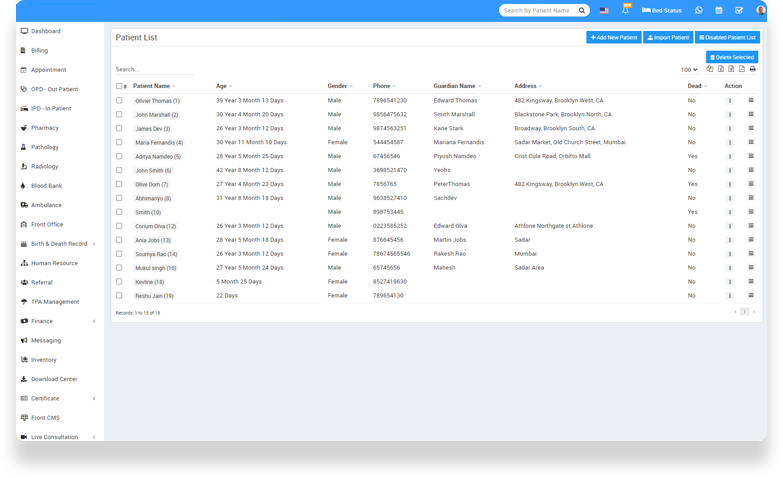Open the notifications bell icon
783x478 pixels.
tap(626, 10)
